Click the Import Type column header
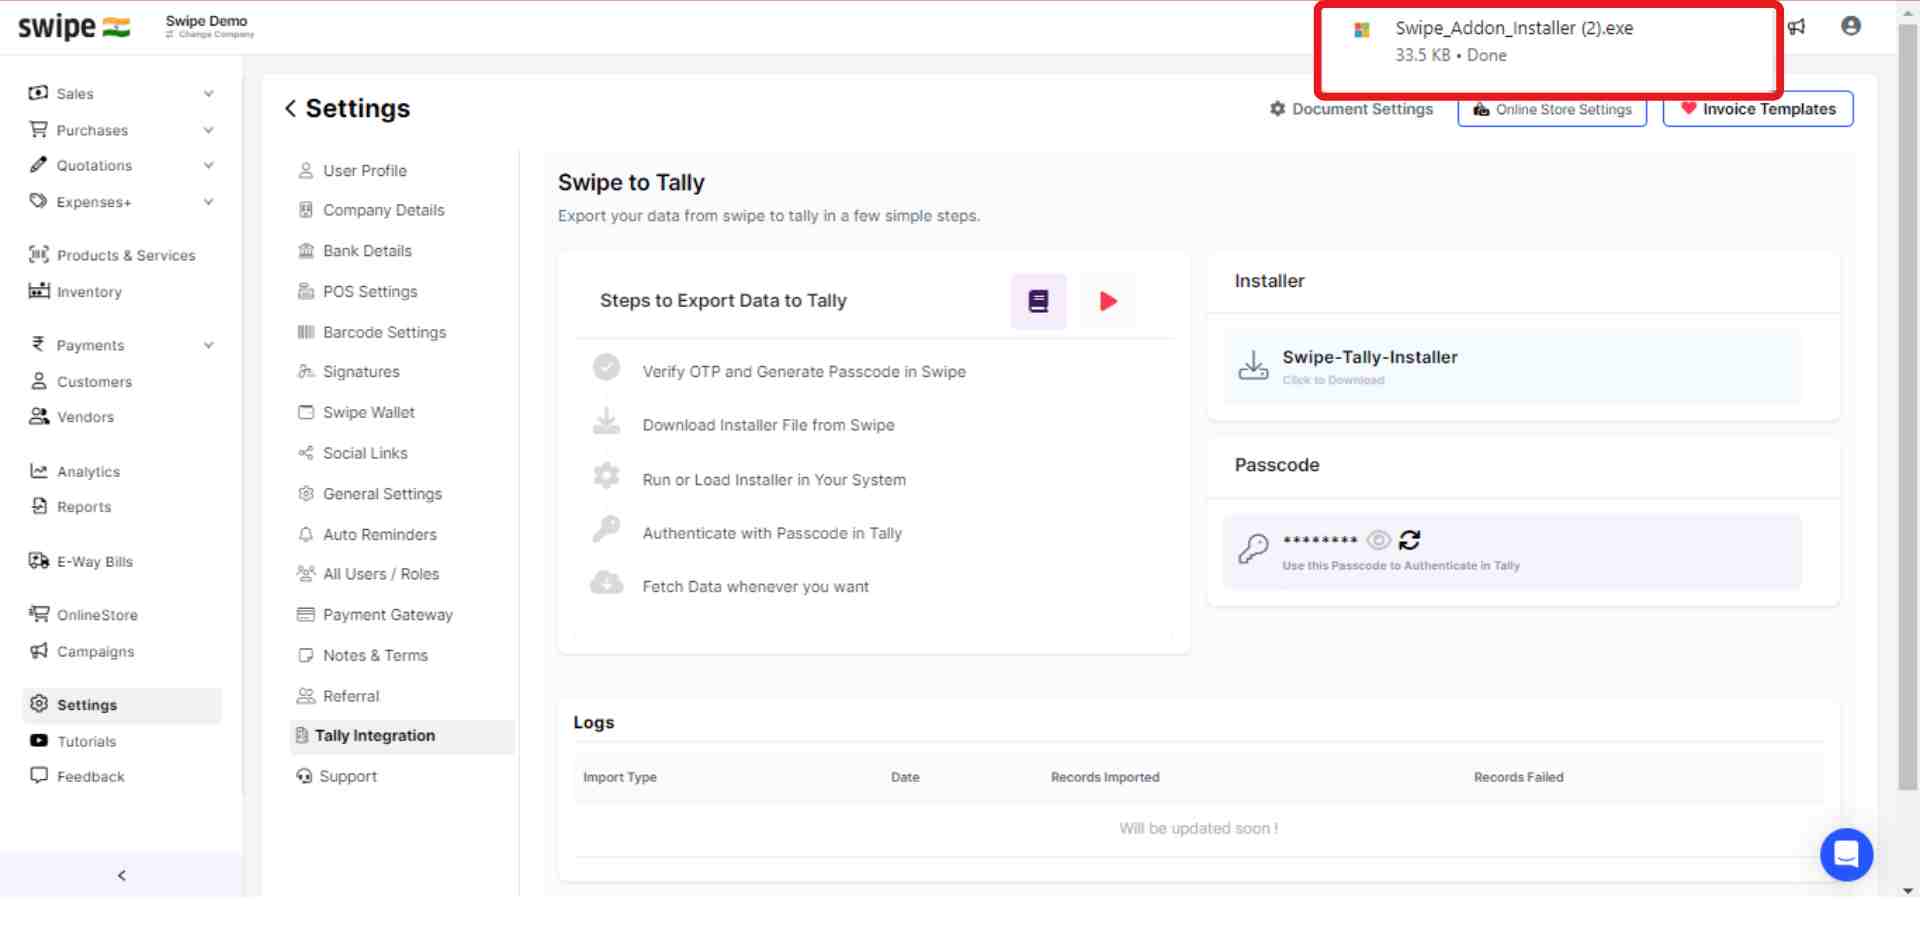Viewport: 1920px width, 930px height. (620, 777)
